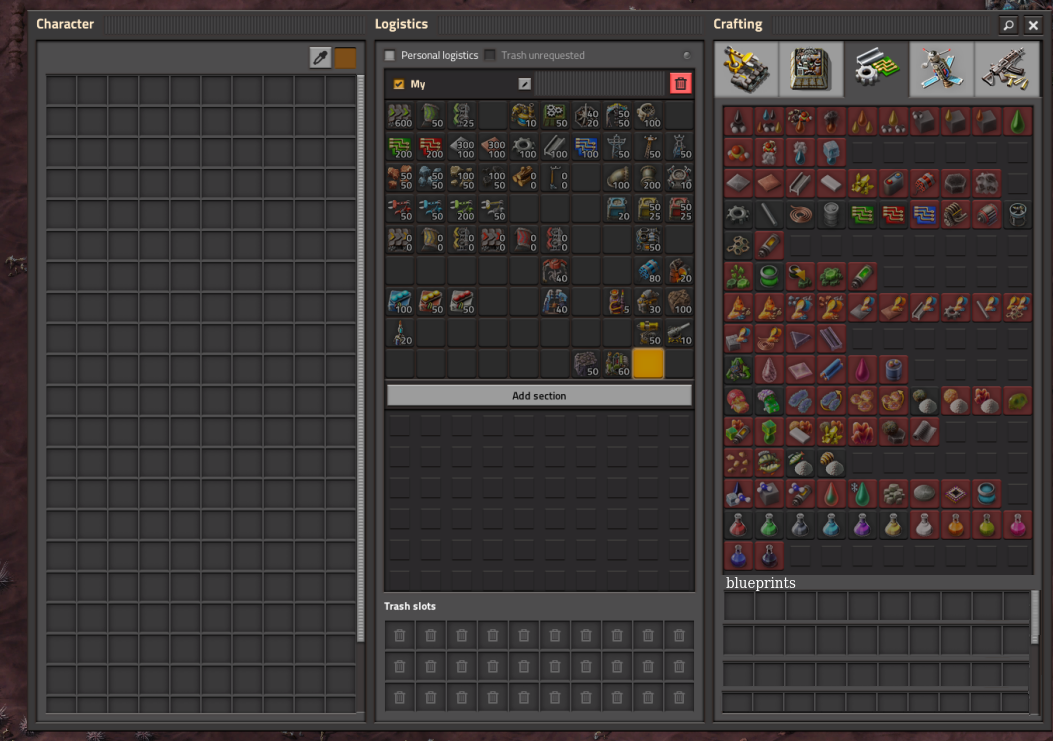The height and width of the screenshot is (741, 1053).
Task: Click the repair pack request of 80
Action: (648, 271)
